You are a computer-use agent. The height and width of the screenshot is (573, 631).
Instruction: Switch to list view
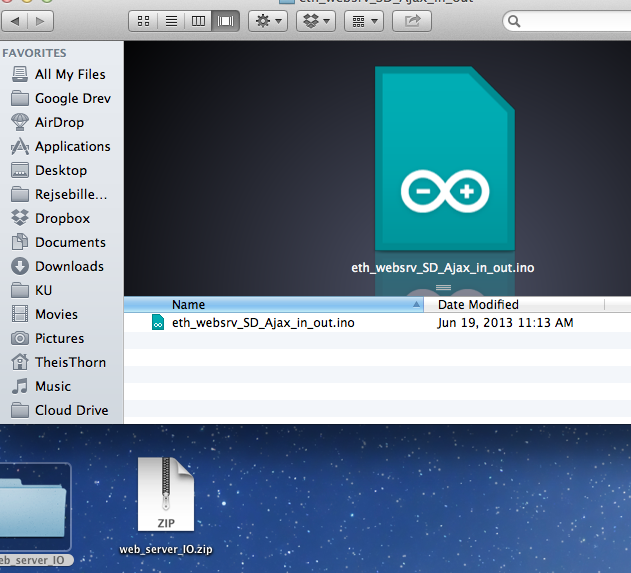tap(171, 21)
